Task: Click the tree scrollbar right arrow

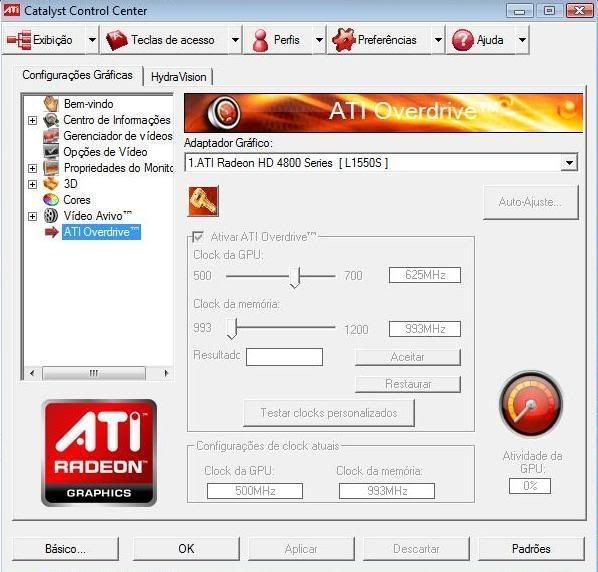Action: click(166, 373)
